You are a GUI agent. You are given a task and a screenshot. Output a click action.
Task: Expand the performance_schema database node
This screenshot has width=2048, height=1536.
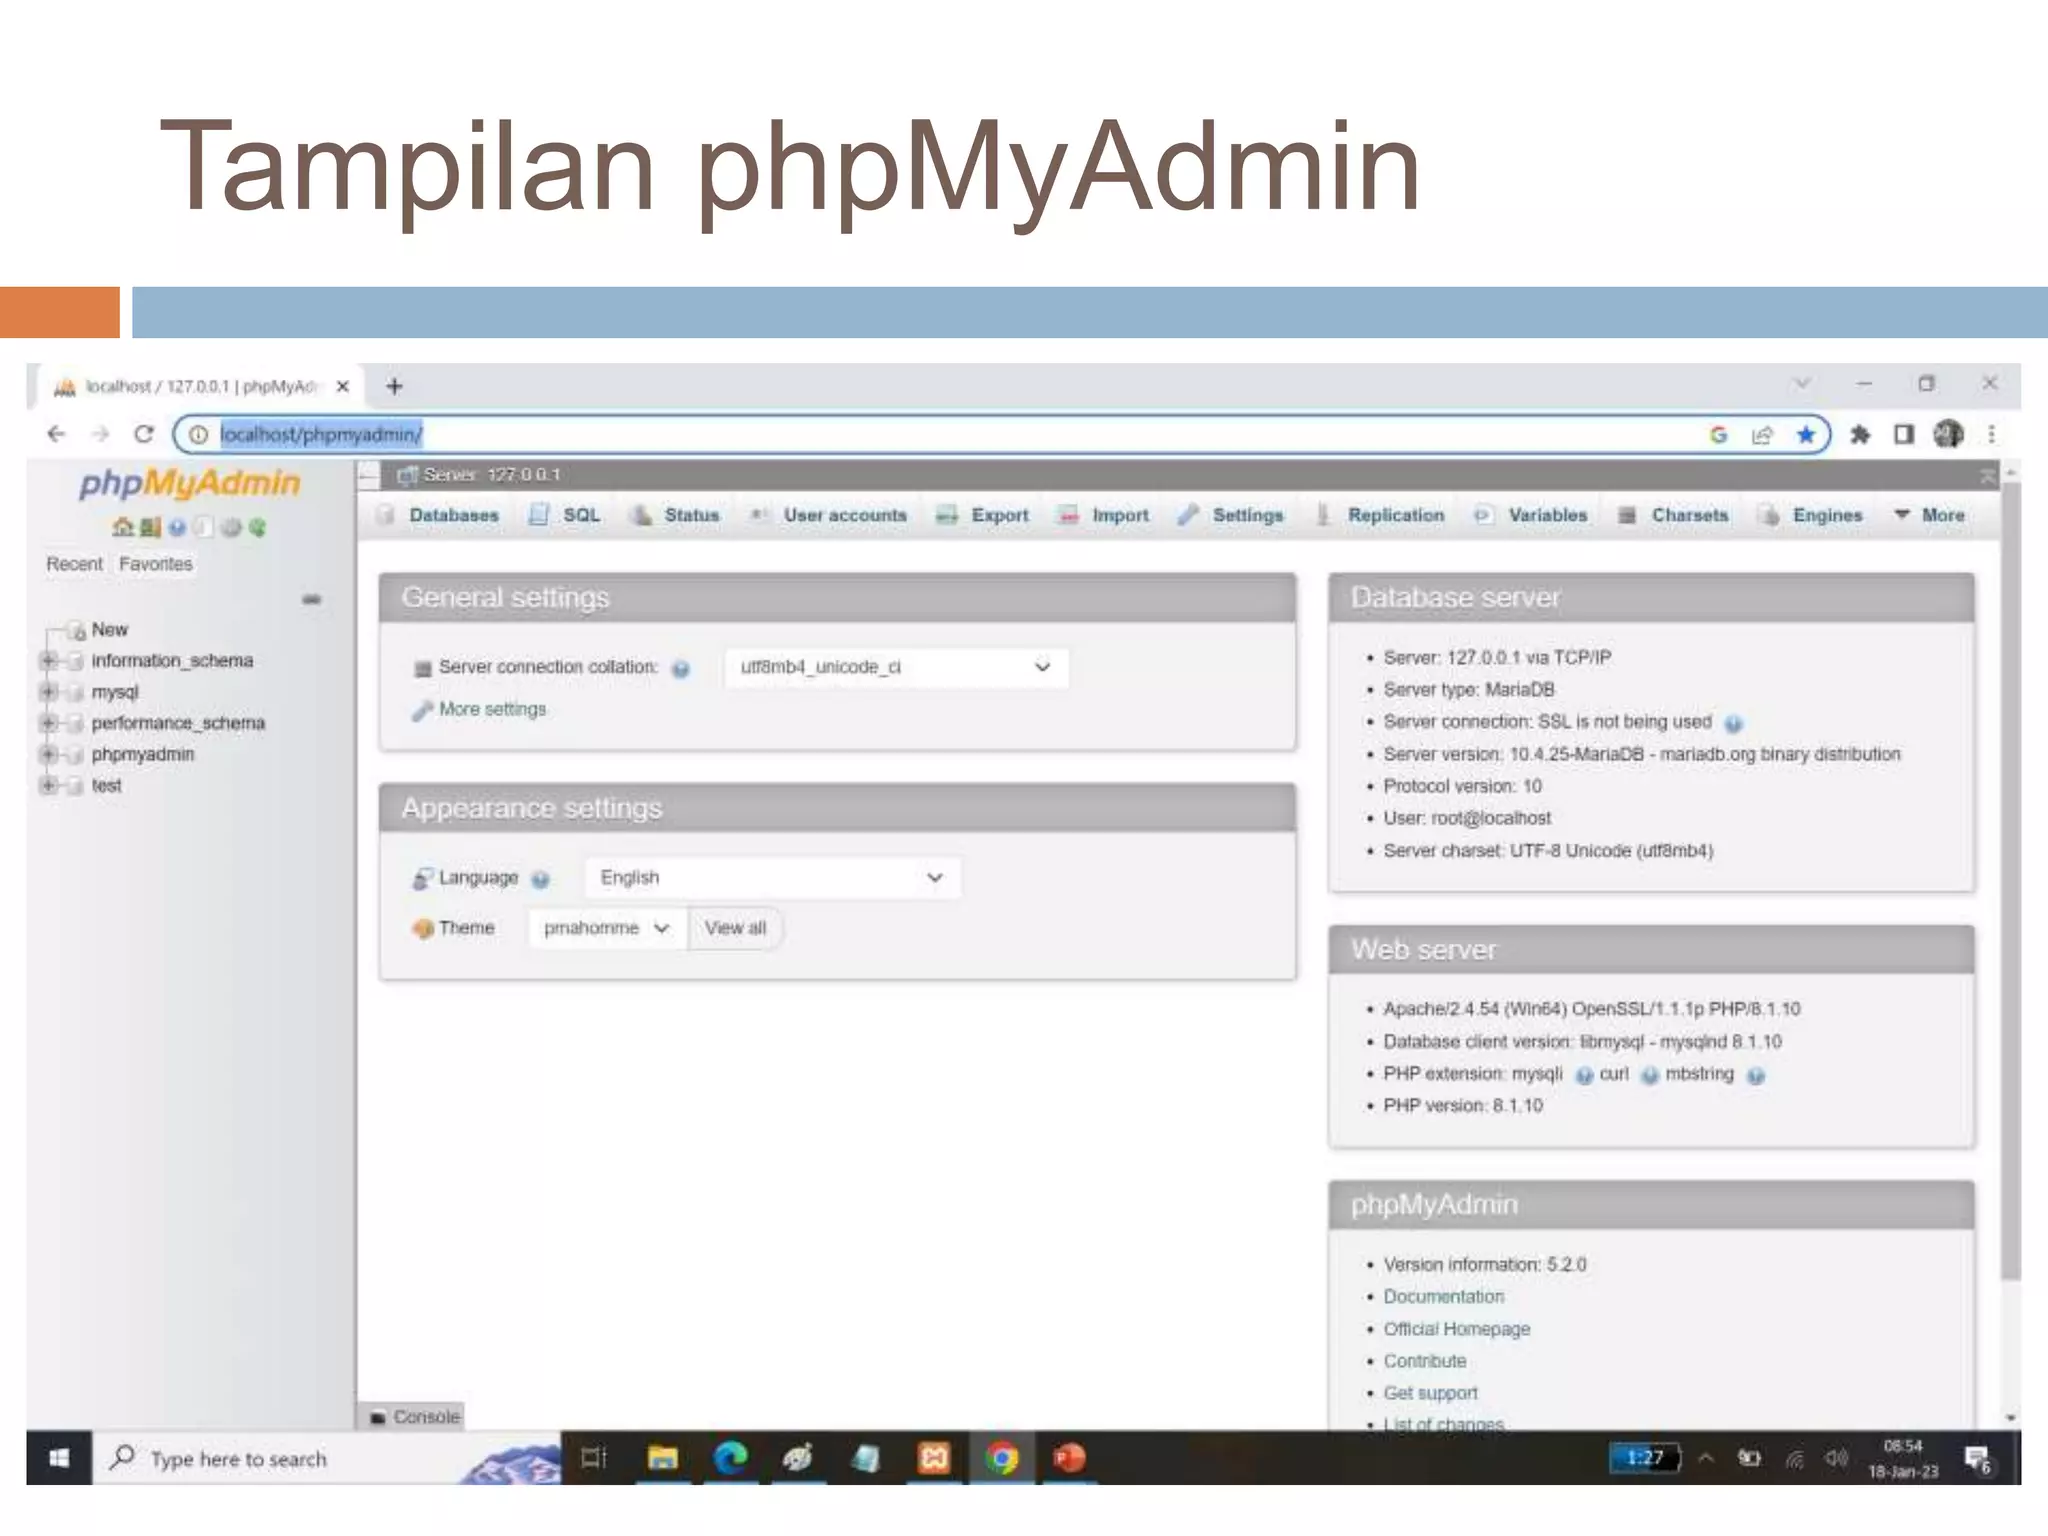click(x=48, y=723)
